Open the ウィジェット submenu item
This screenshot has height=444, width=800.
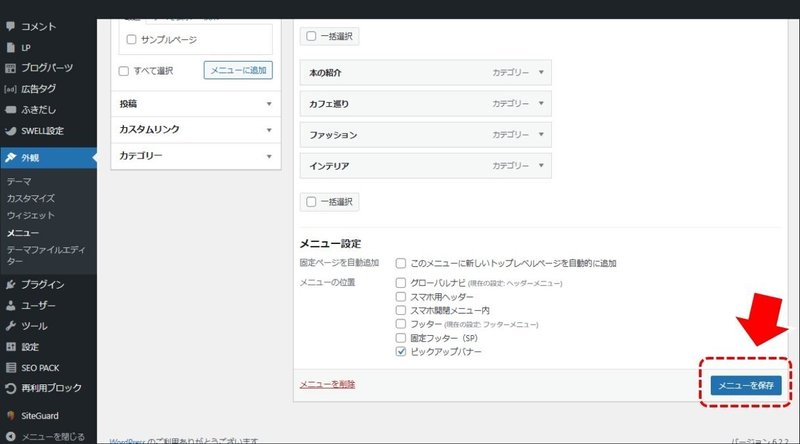(x=31, y=215)
